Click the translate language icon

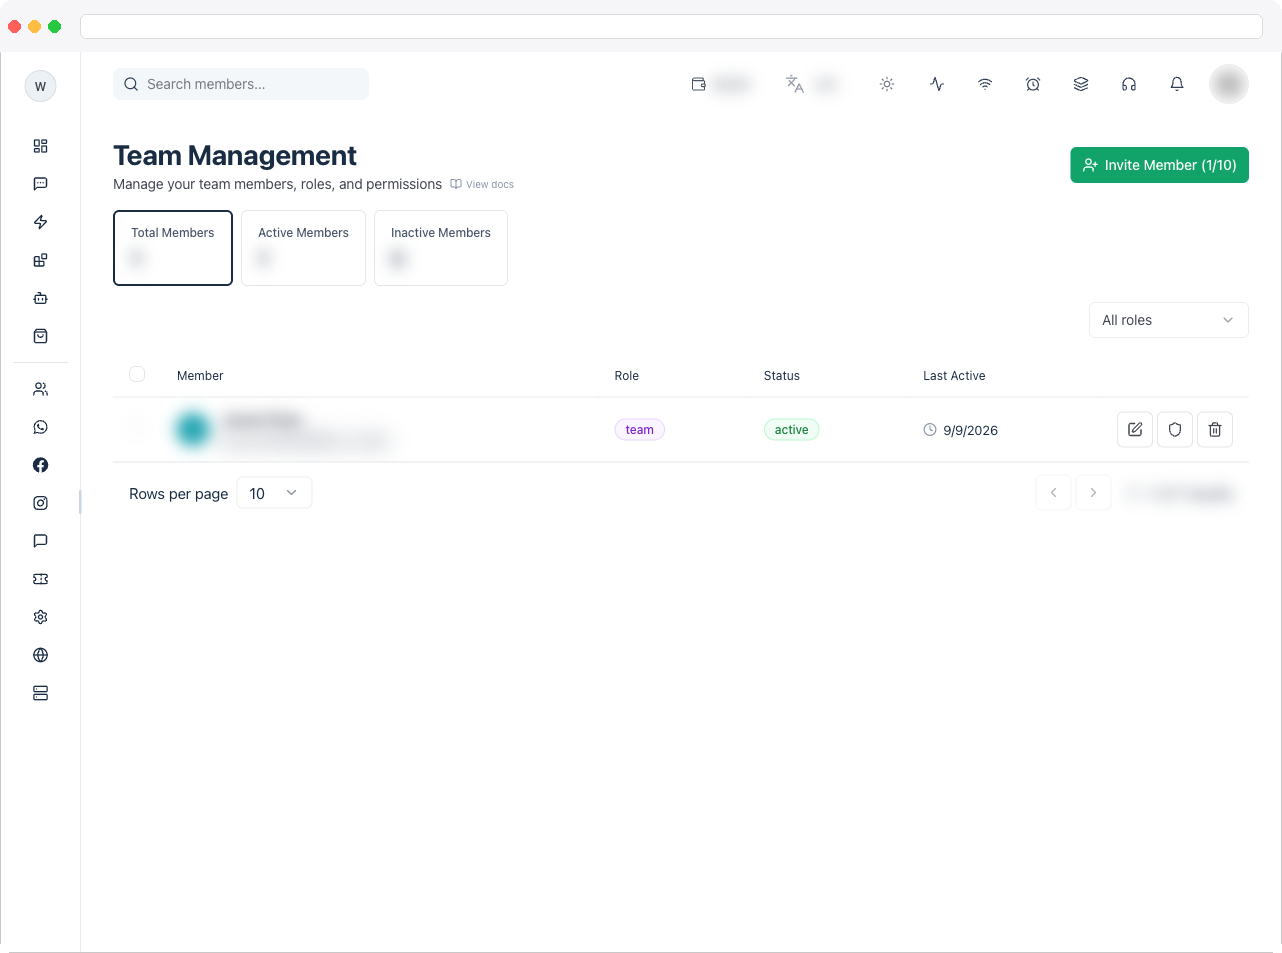pyautogui.click(x=795, y=84)
